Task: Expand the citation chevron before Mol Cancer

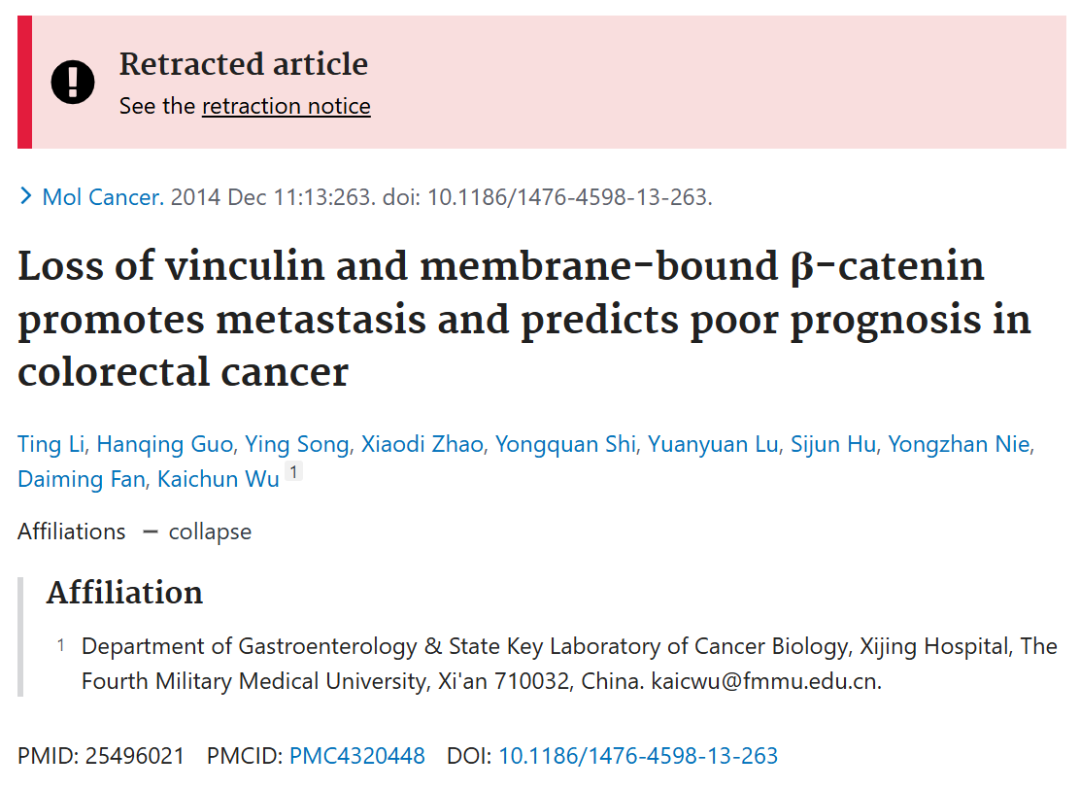Action: pos(25,196)
